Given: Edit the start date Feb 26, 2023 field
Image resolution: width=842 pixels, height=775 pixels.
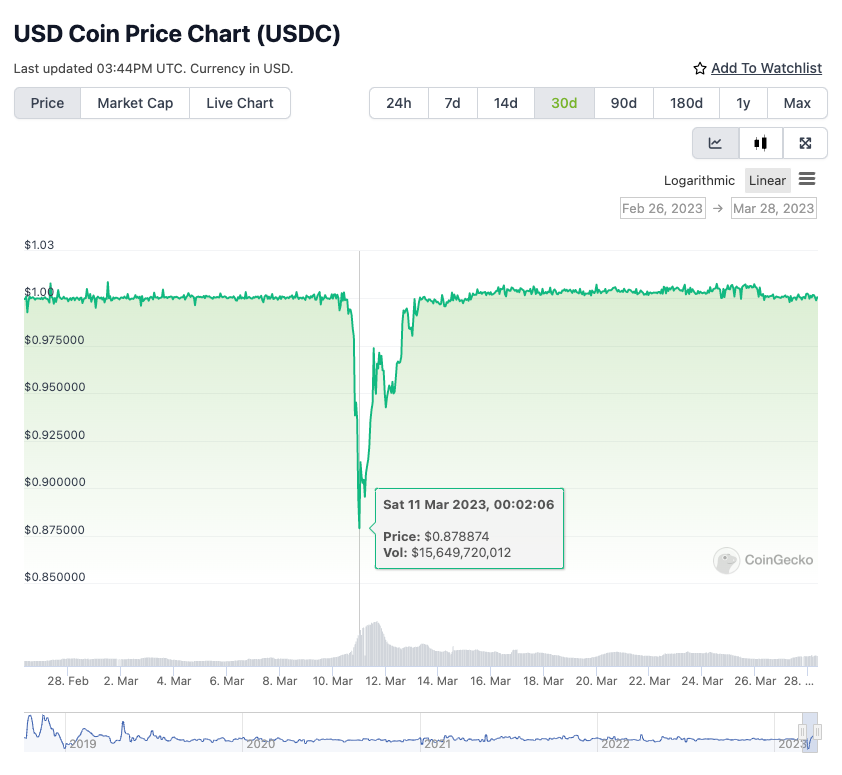Looking at the screenshot, I should tap(663, 208).
